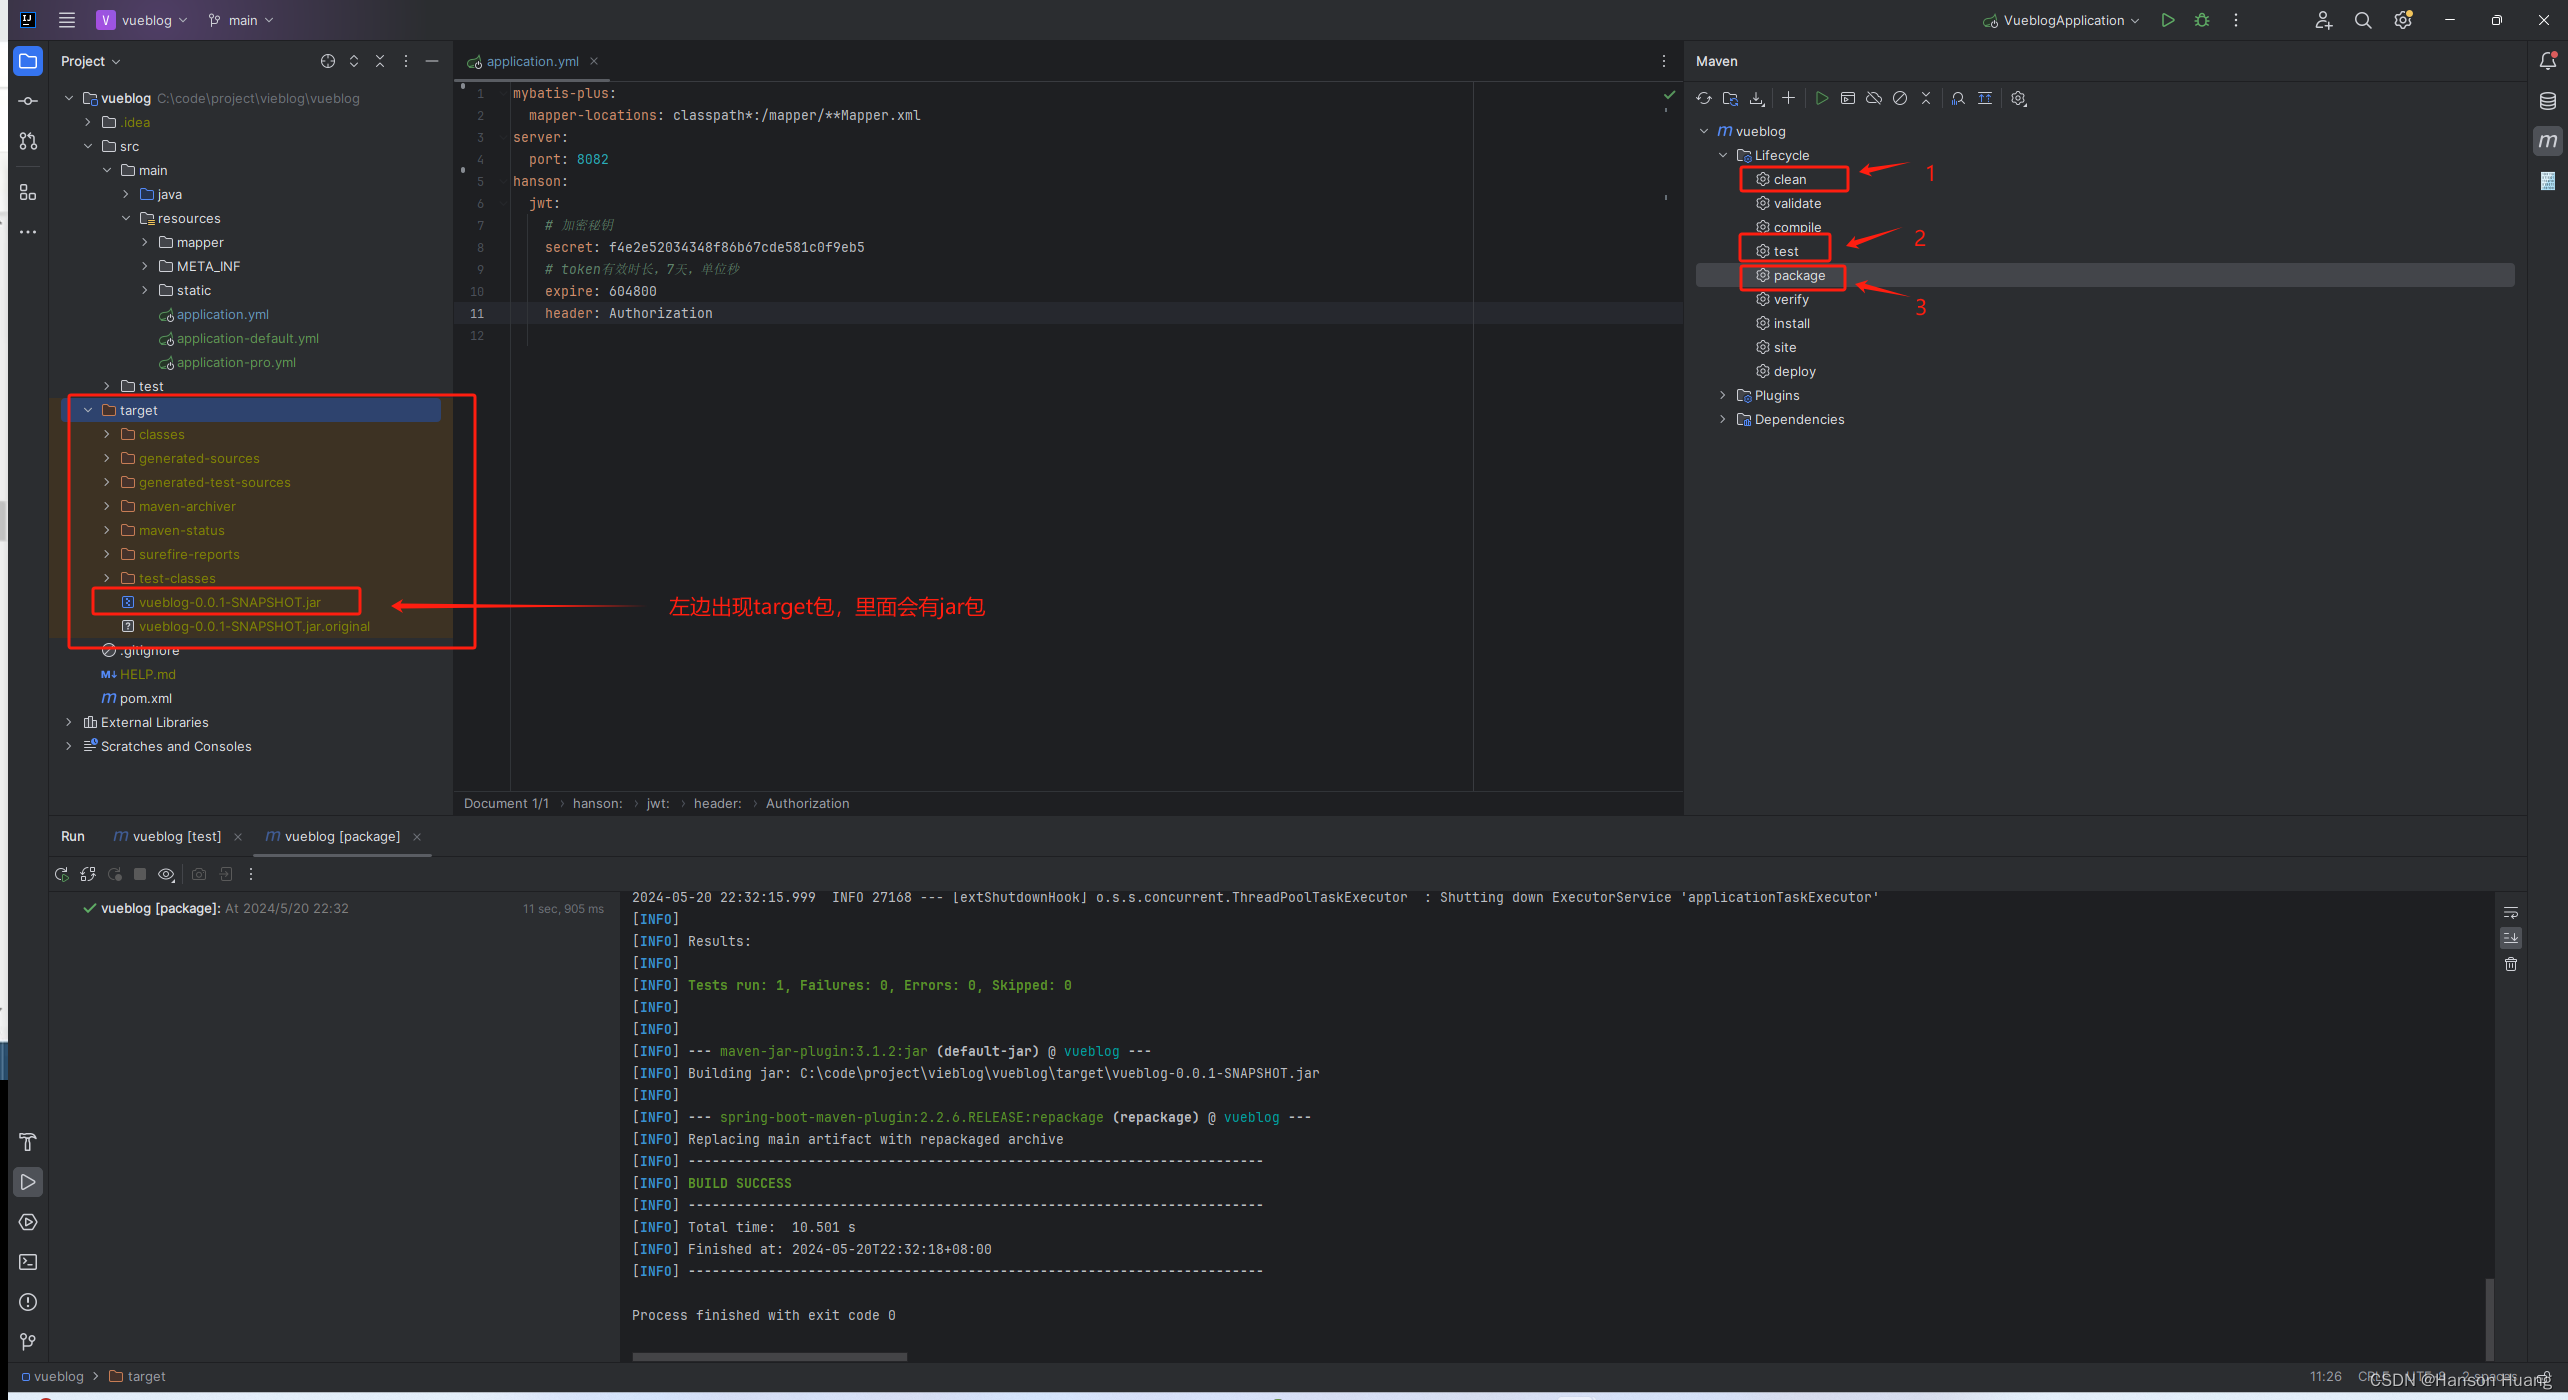
Task: Expand External Libraries node
Action: point(69,722)
